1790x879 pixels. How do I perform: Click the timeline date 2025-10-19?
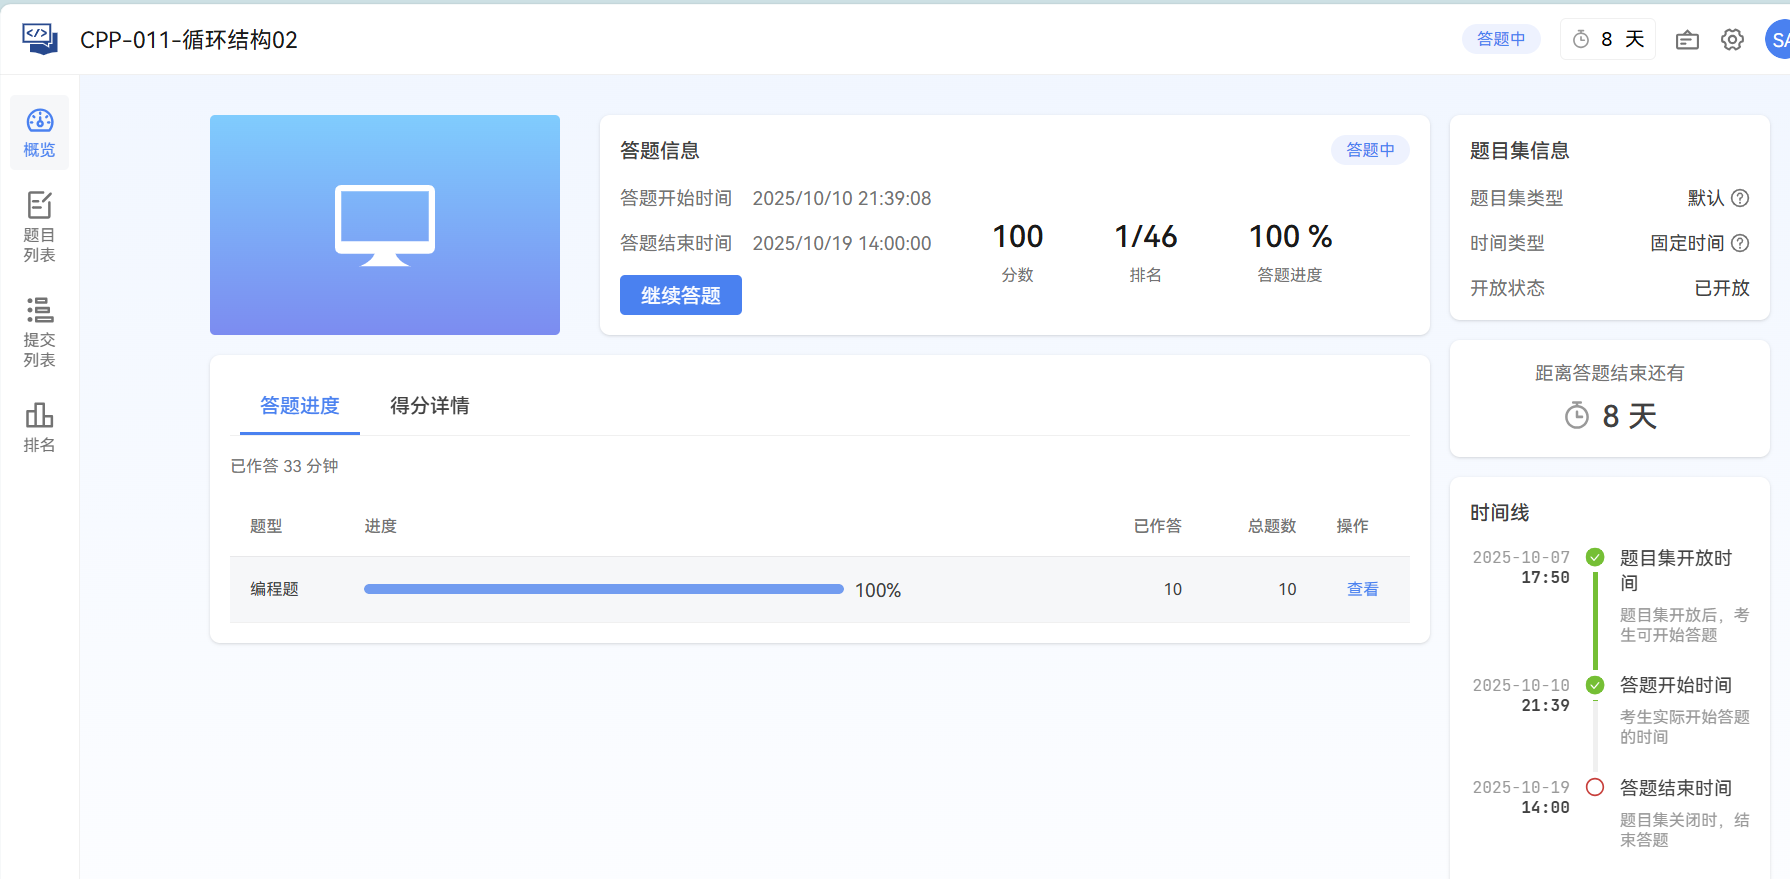coord(1521,787)
